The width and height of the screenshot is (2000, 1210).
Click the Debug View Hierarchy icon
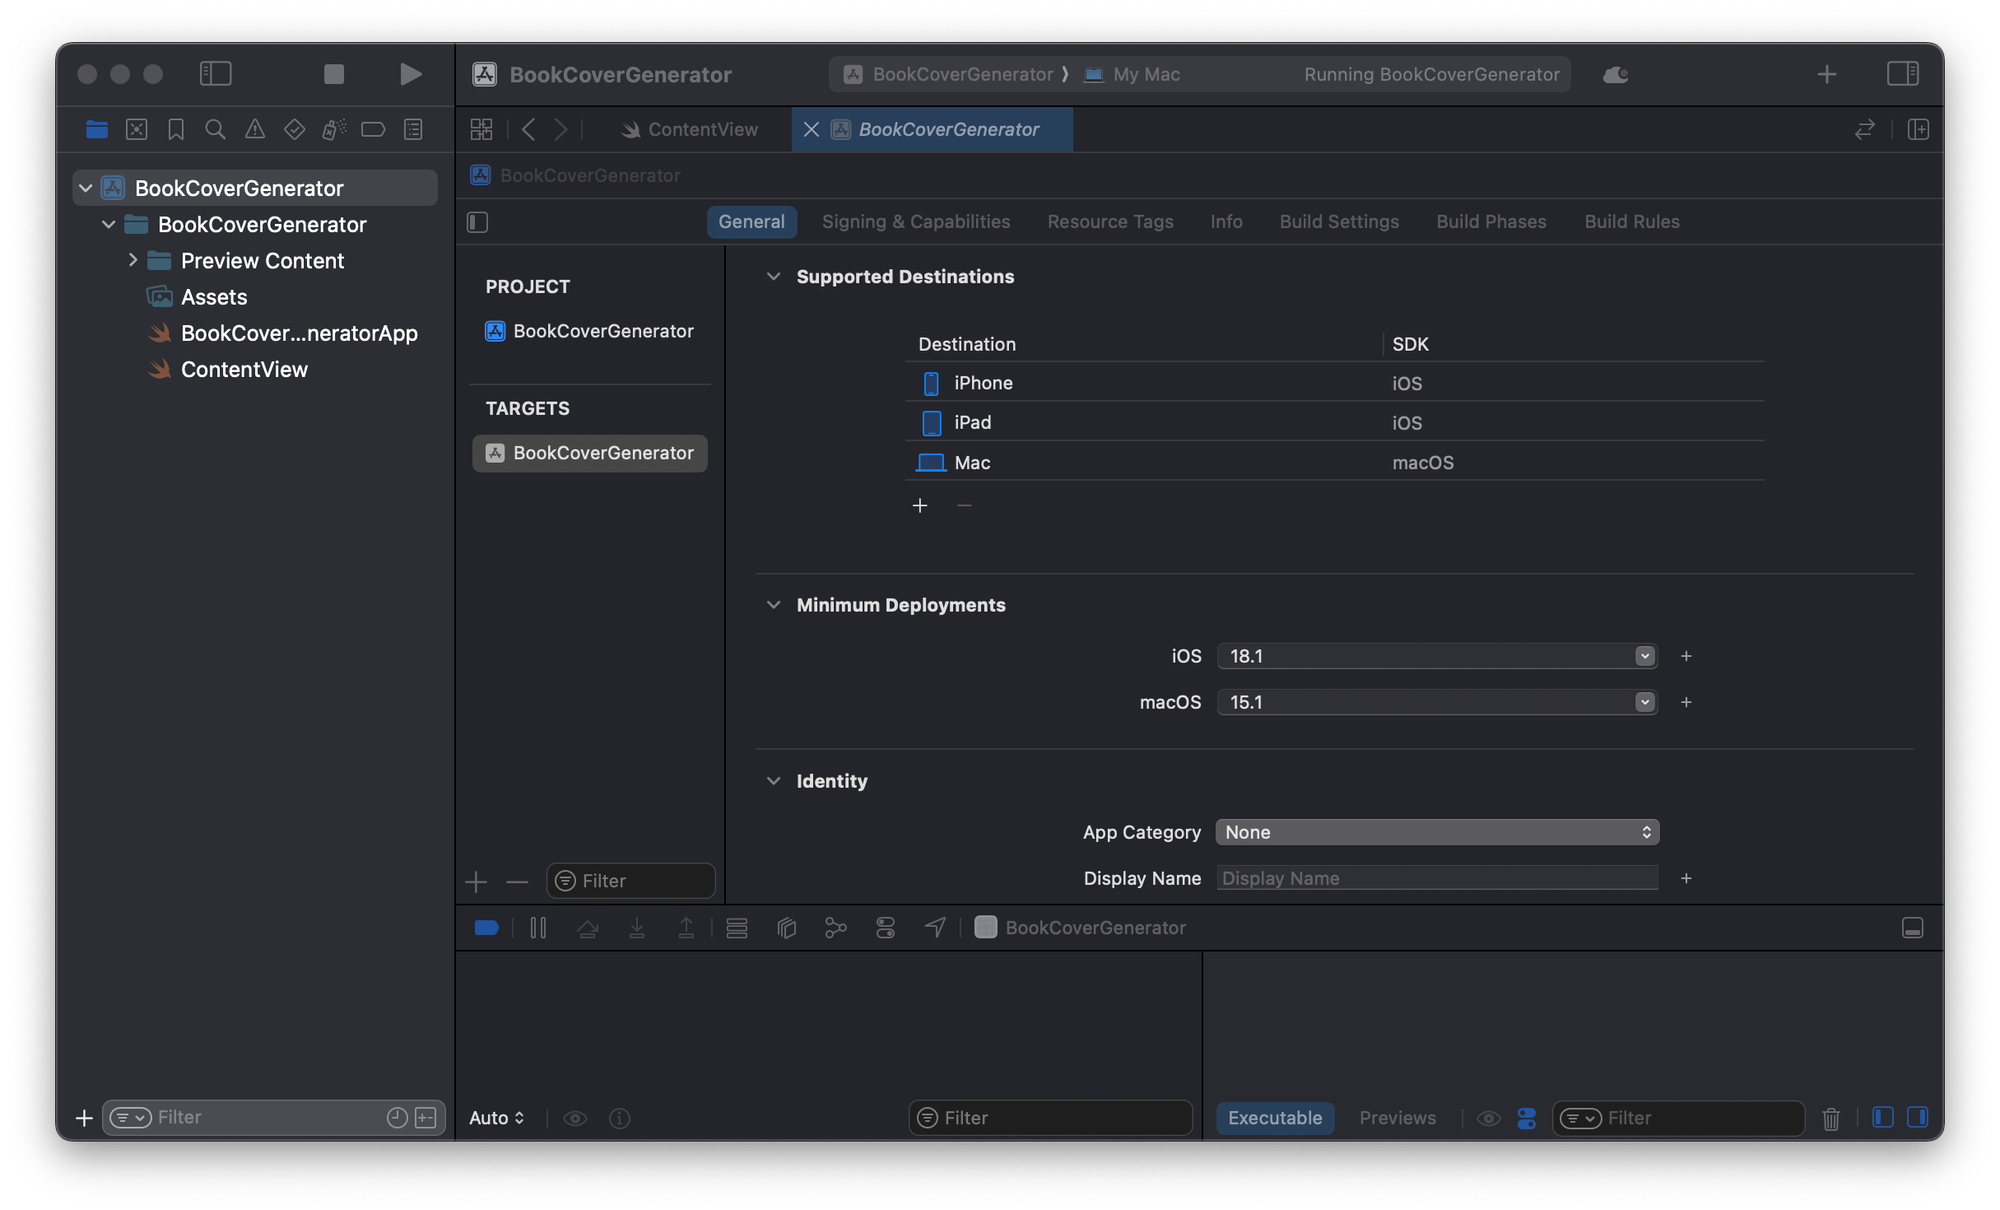[786, 928]
